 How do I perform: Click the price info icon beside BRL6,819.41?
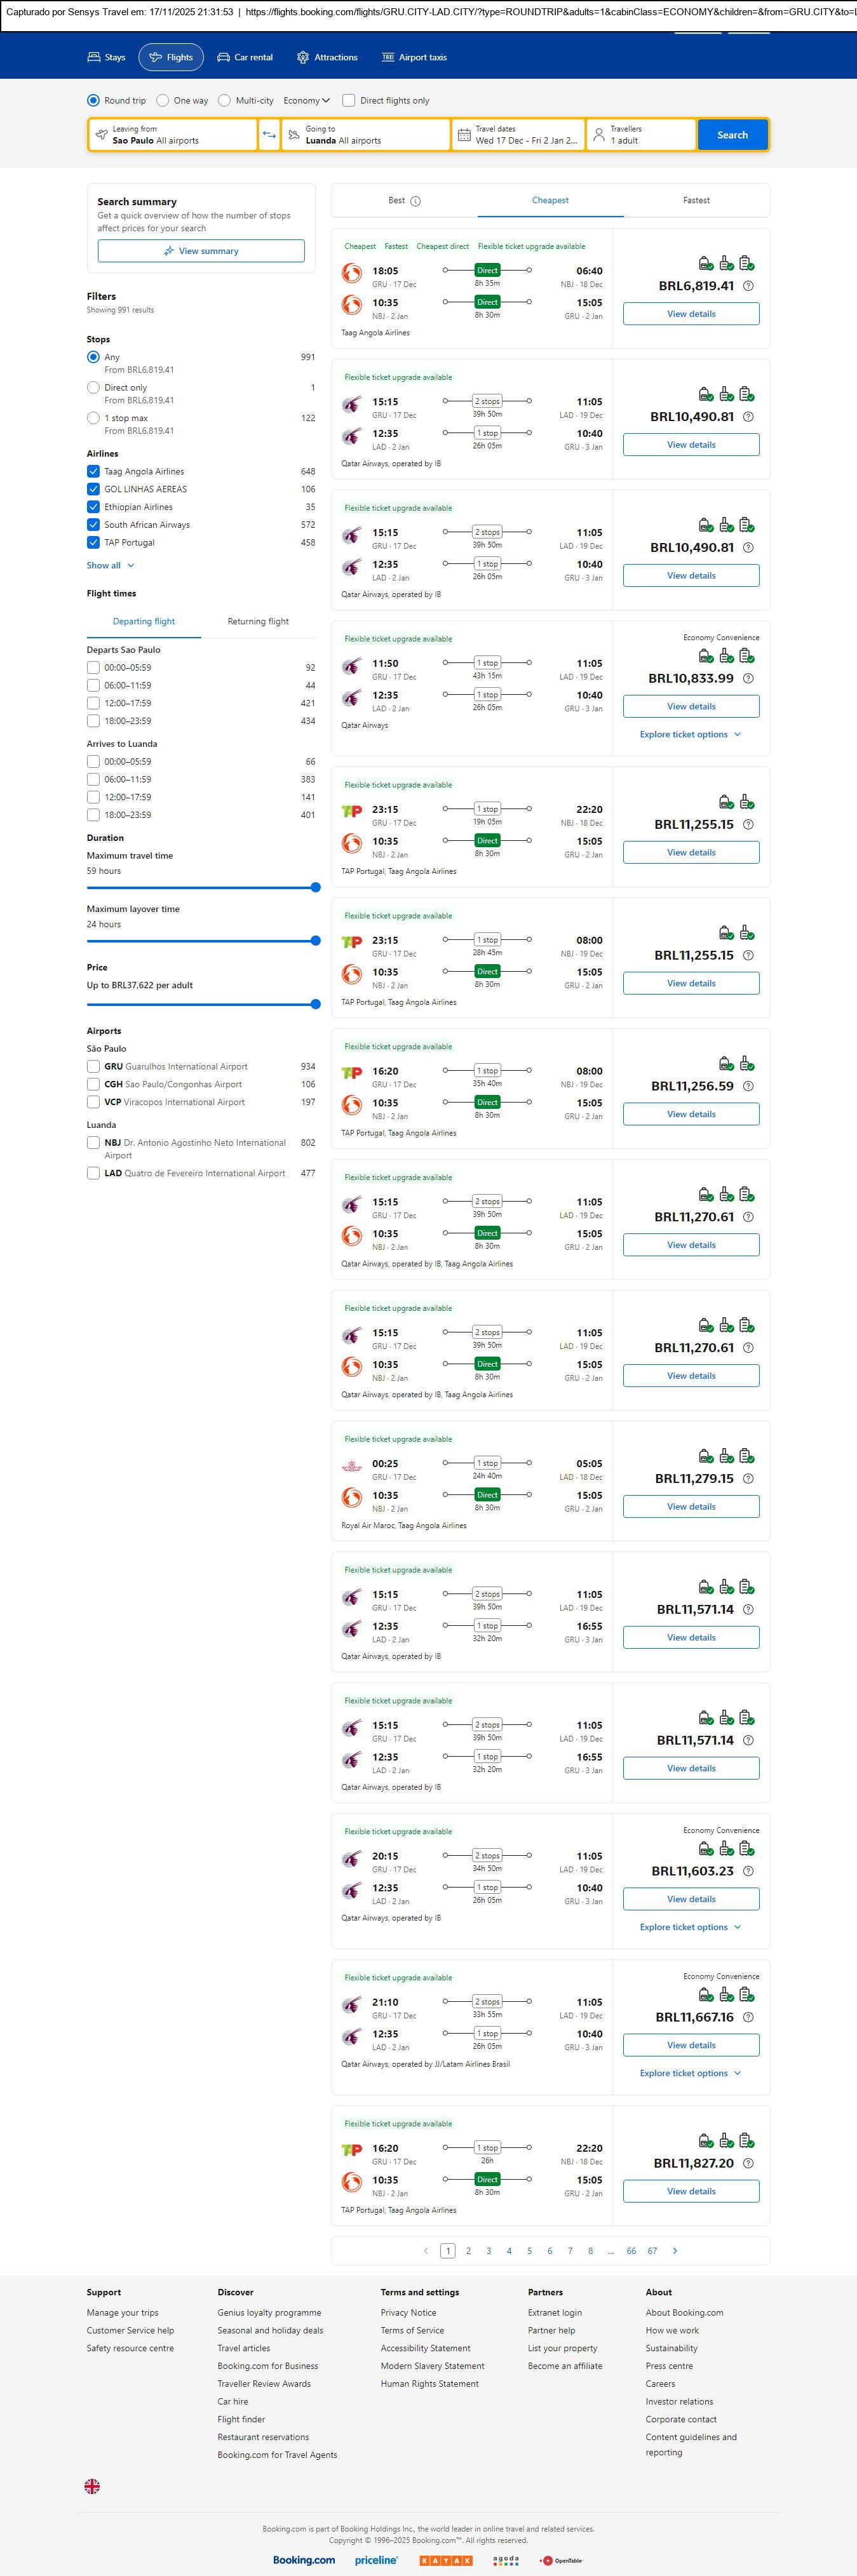(x=748, y=286)
